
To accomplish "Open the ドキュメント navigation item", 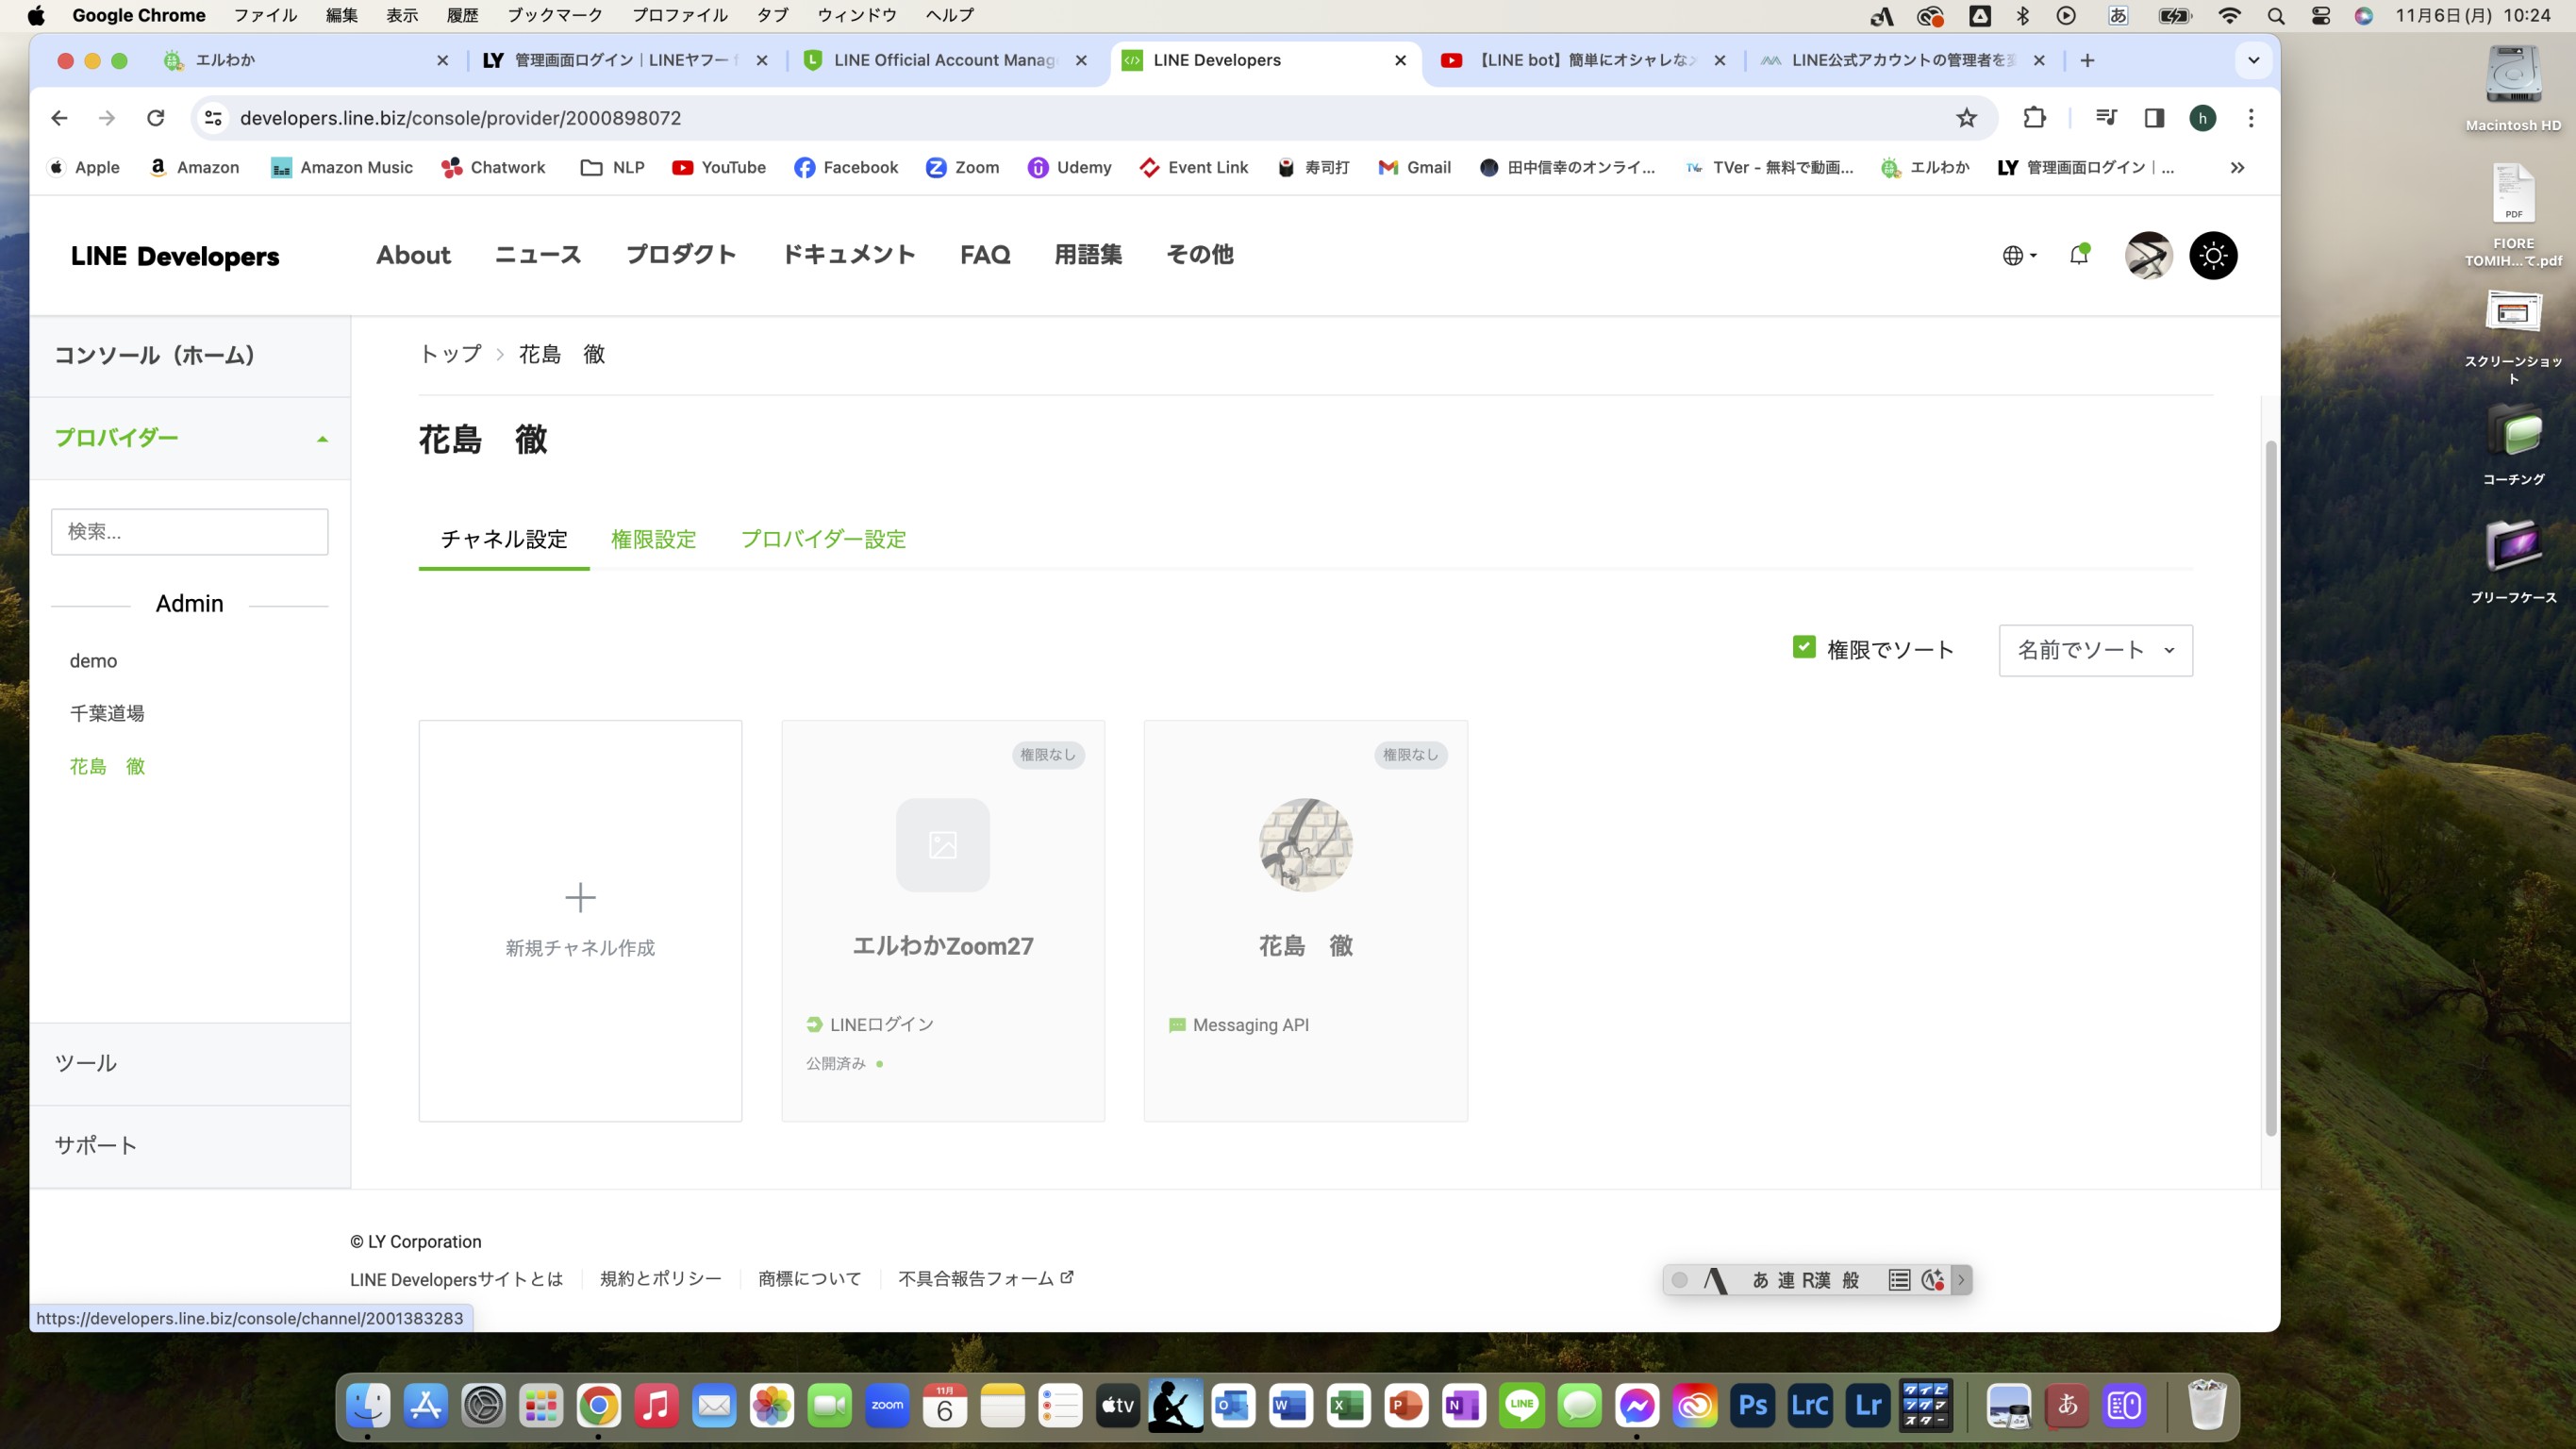I will 848,255.
